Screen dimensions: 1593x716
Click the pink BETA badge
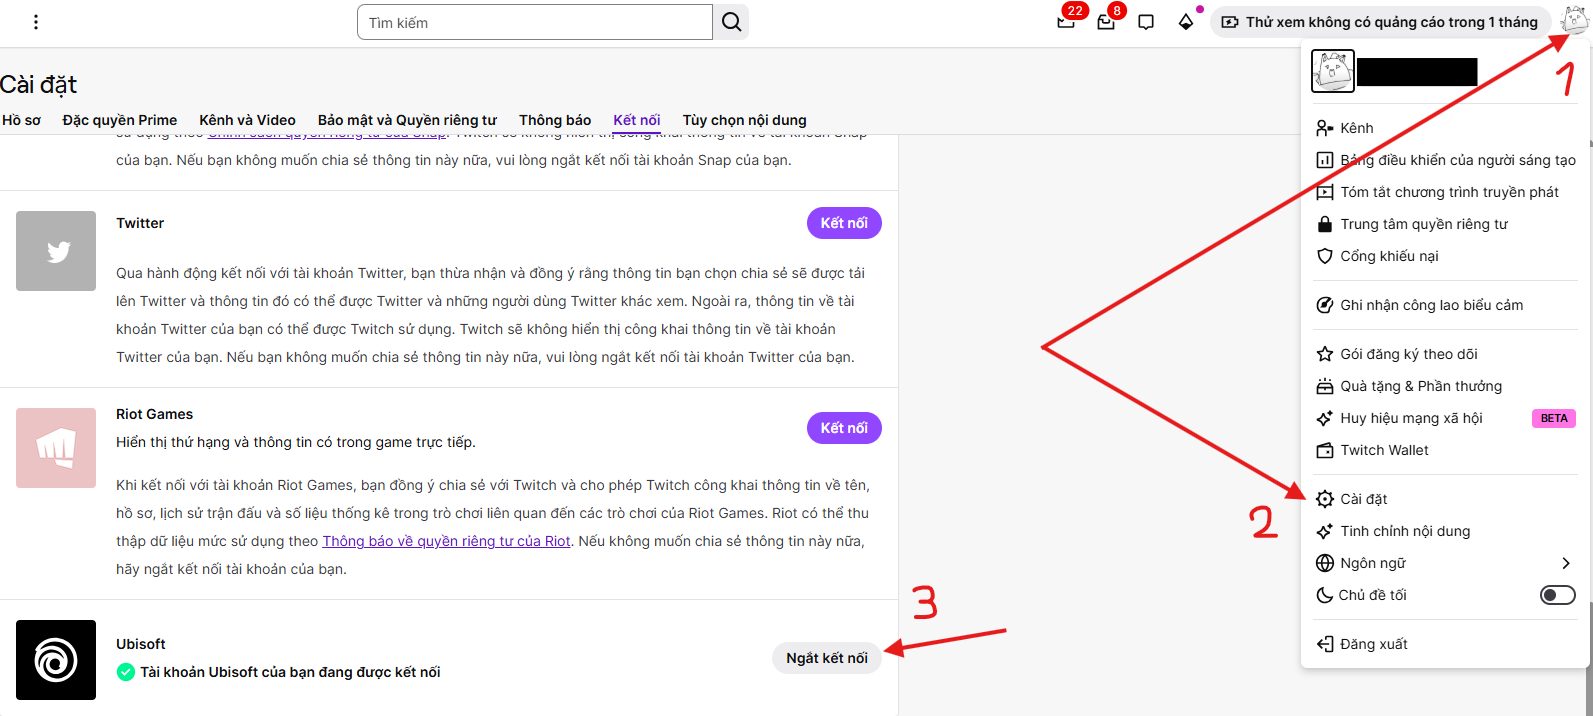1554,418
